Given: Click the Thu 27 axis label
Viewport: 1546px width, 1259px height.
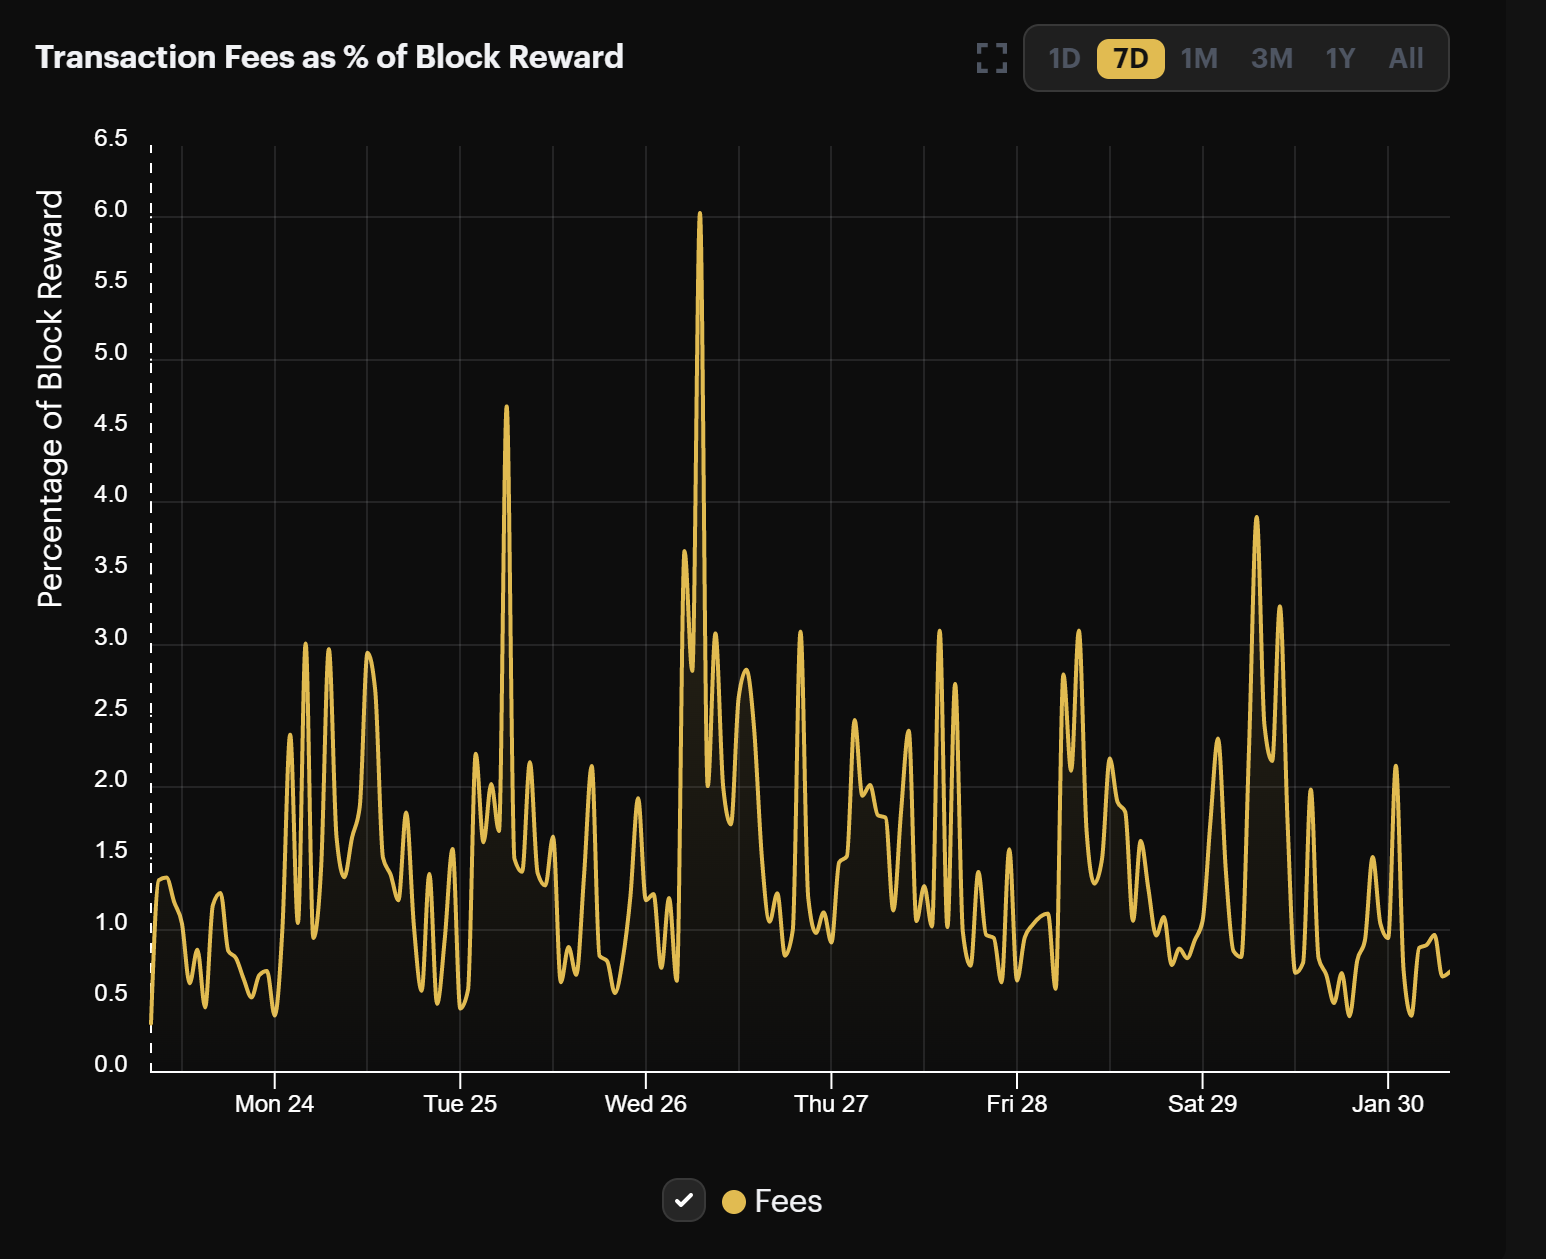Looking at the screenshot, I should coord(831,1103).
